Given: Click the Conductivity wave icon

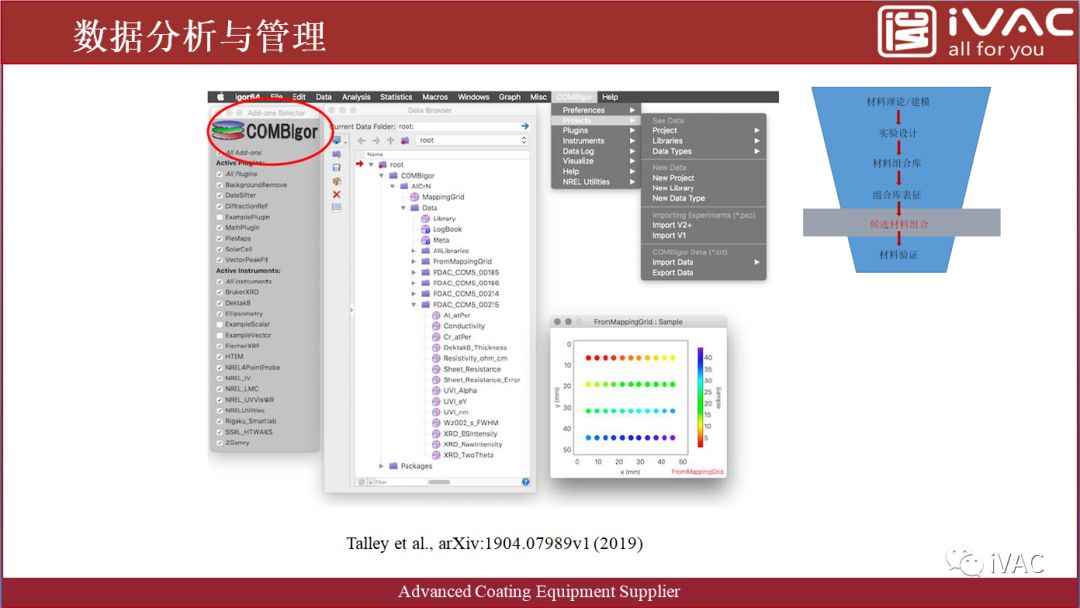Looking at the screenshot, I should click(436, 326).
